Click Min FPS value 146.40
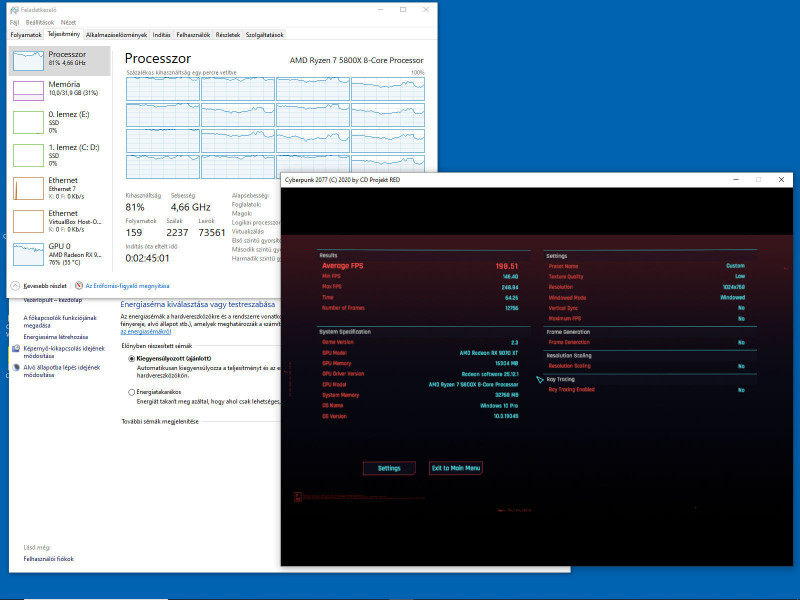The image size is (800, 600). 510,277
